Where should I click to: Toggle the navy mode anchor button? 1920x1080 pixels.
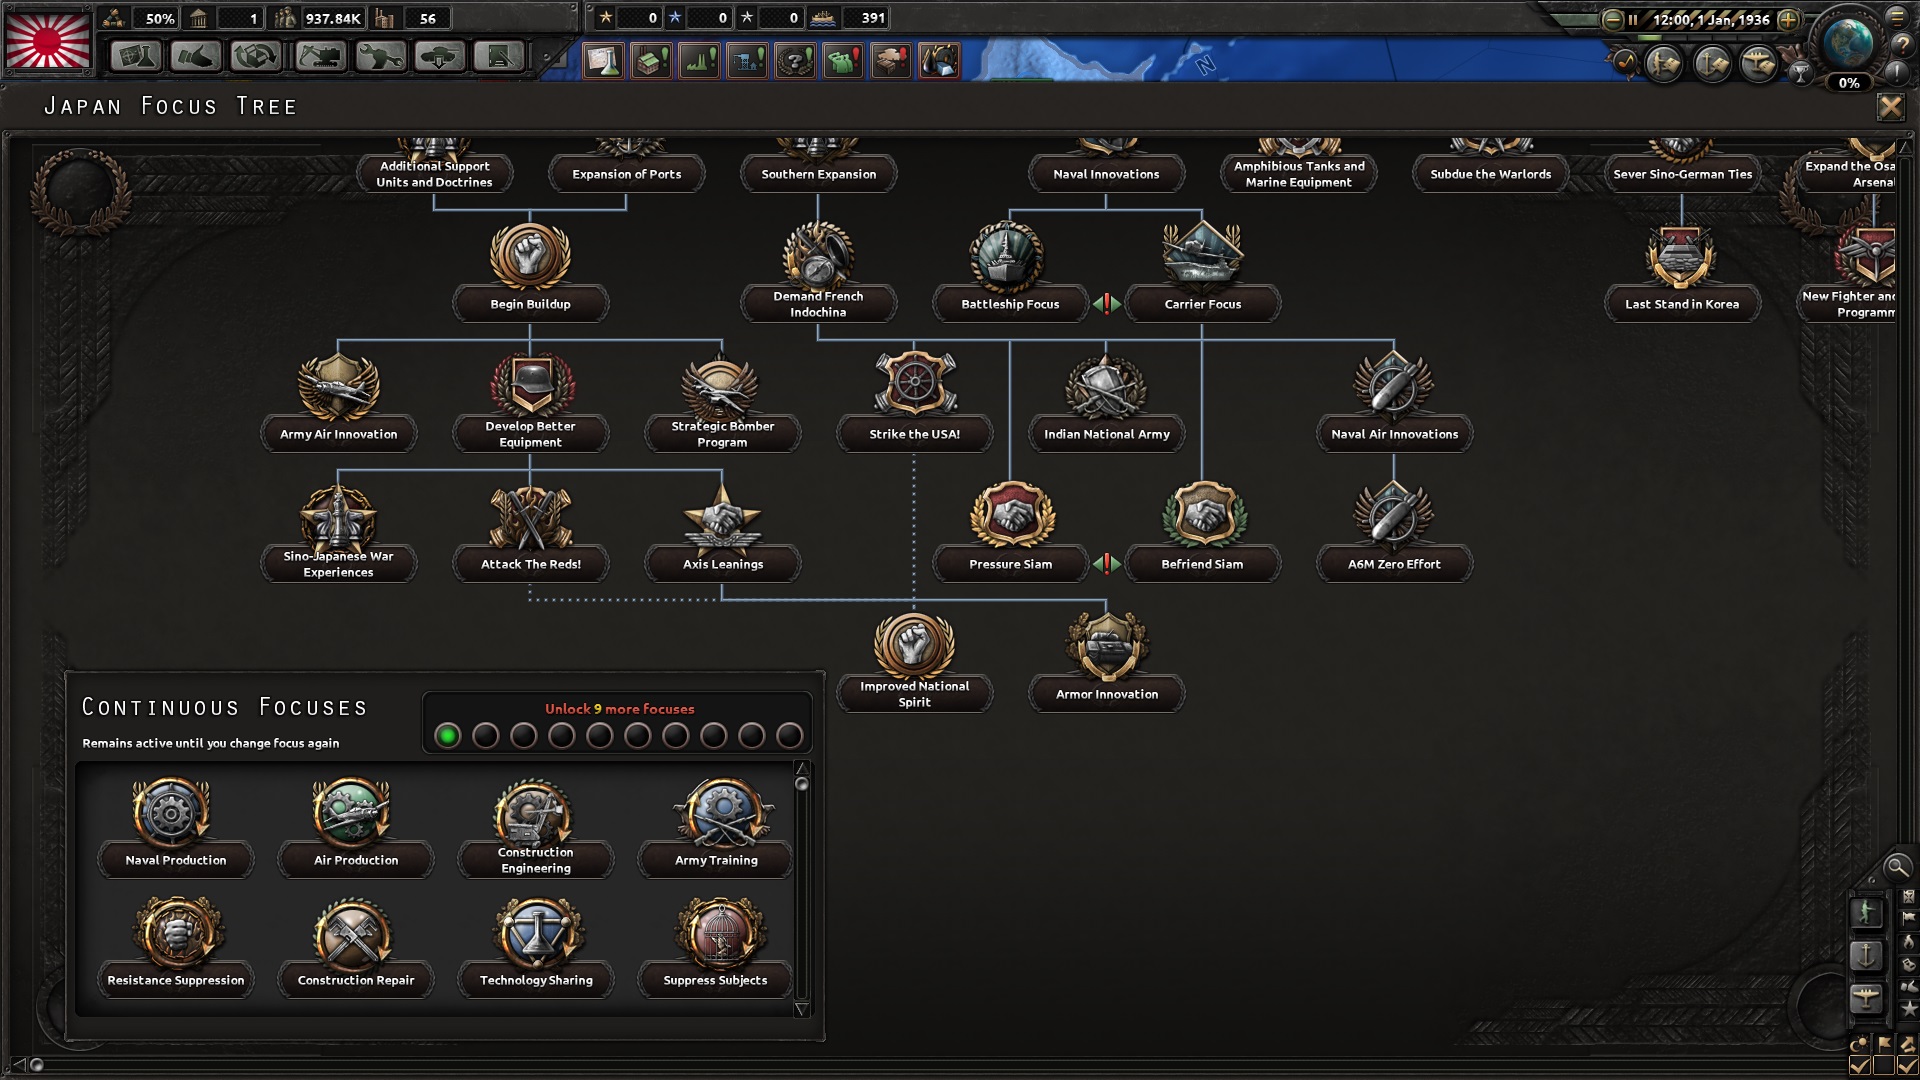(x=1866, y=955)
